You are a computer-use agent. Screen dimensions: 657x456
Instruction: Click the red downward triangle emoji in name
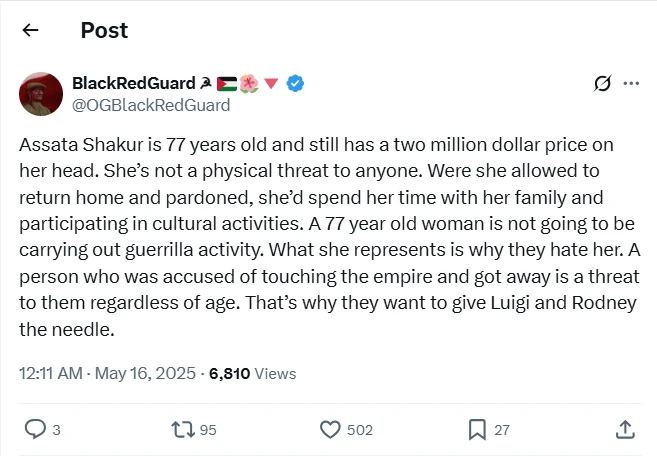[271, 84]
